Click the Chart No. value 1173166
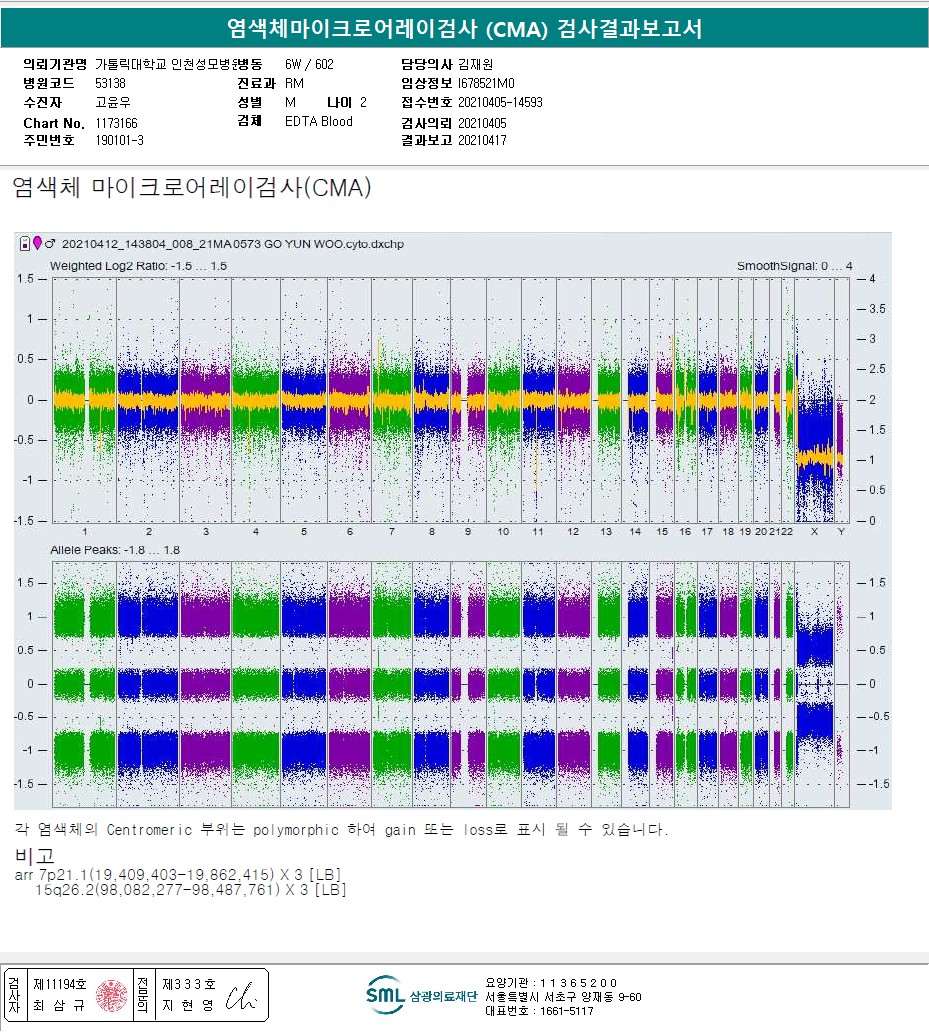This screenshot has height=1032, width=929. tap(116, 123)
